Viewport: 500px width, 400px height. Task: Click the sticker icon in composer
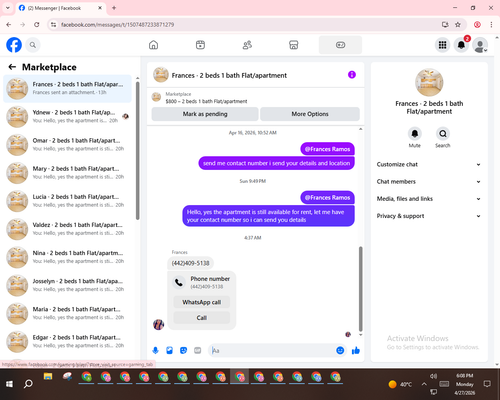pos(183,350)
